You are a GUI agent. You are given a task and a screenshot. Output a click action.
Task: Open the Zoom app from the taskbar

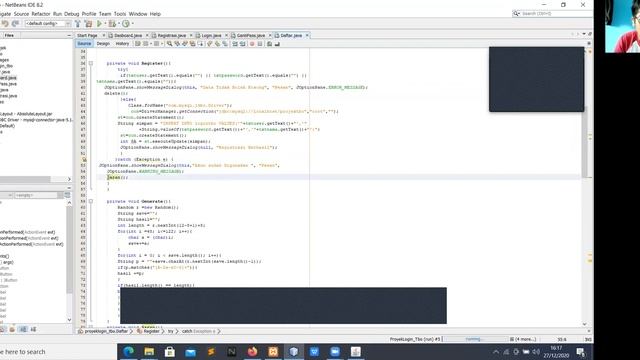(335, 351)
